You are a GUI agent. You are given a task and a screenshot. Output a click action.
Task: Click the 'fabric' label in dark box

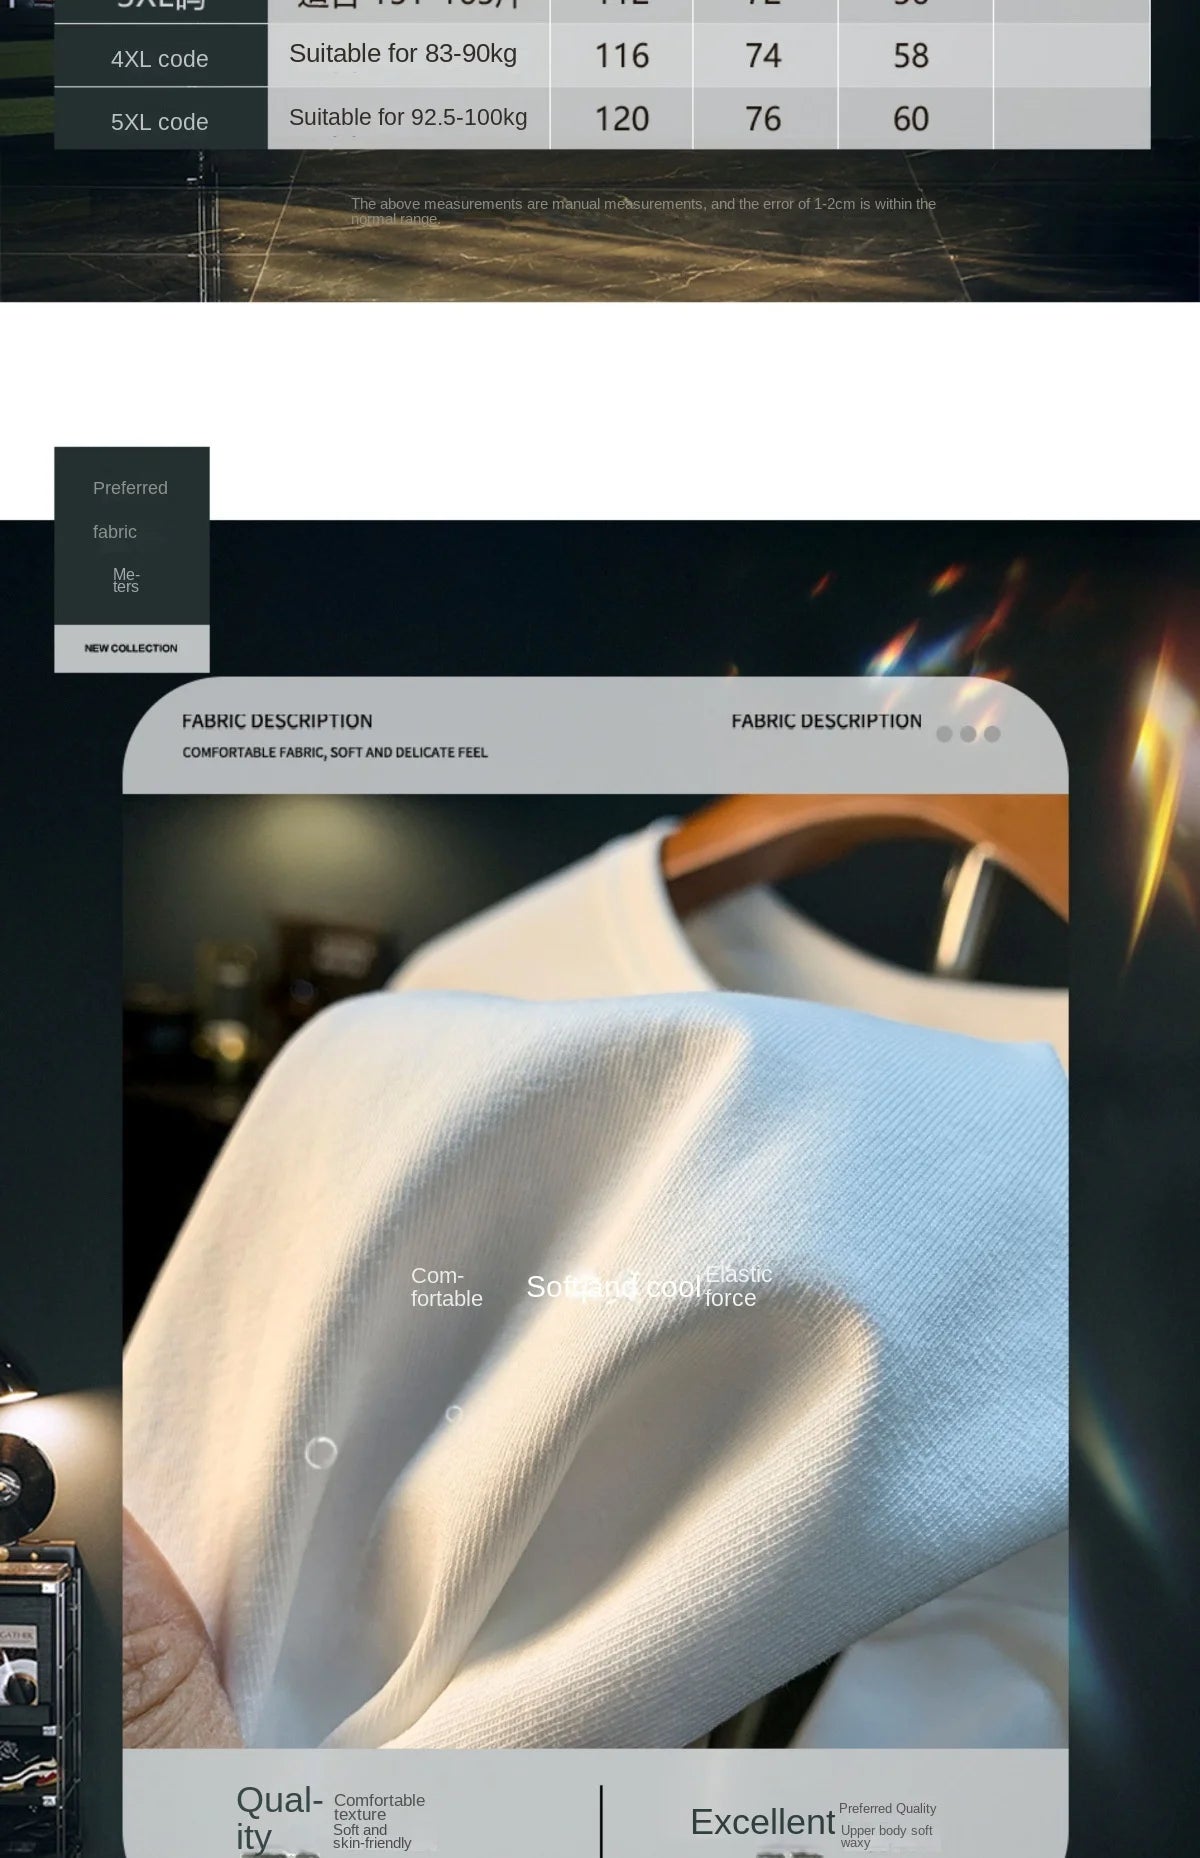(x=115, y=532)
